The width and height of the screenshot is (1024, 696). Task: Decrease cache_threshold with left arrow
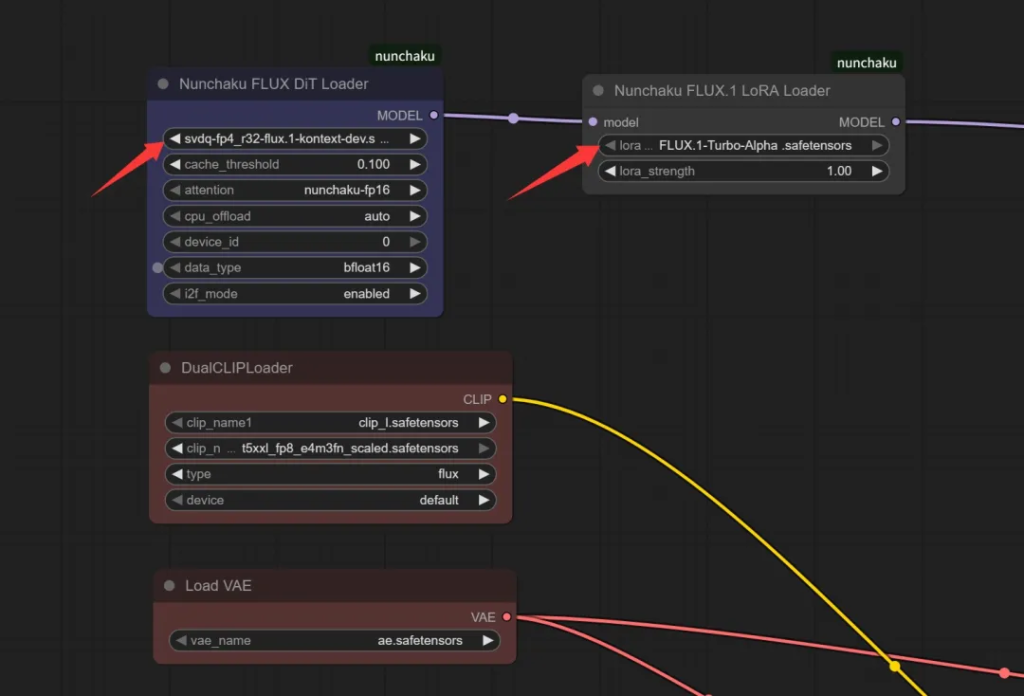coord(174,165)
